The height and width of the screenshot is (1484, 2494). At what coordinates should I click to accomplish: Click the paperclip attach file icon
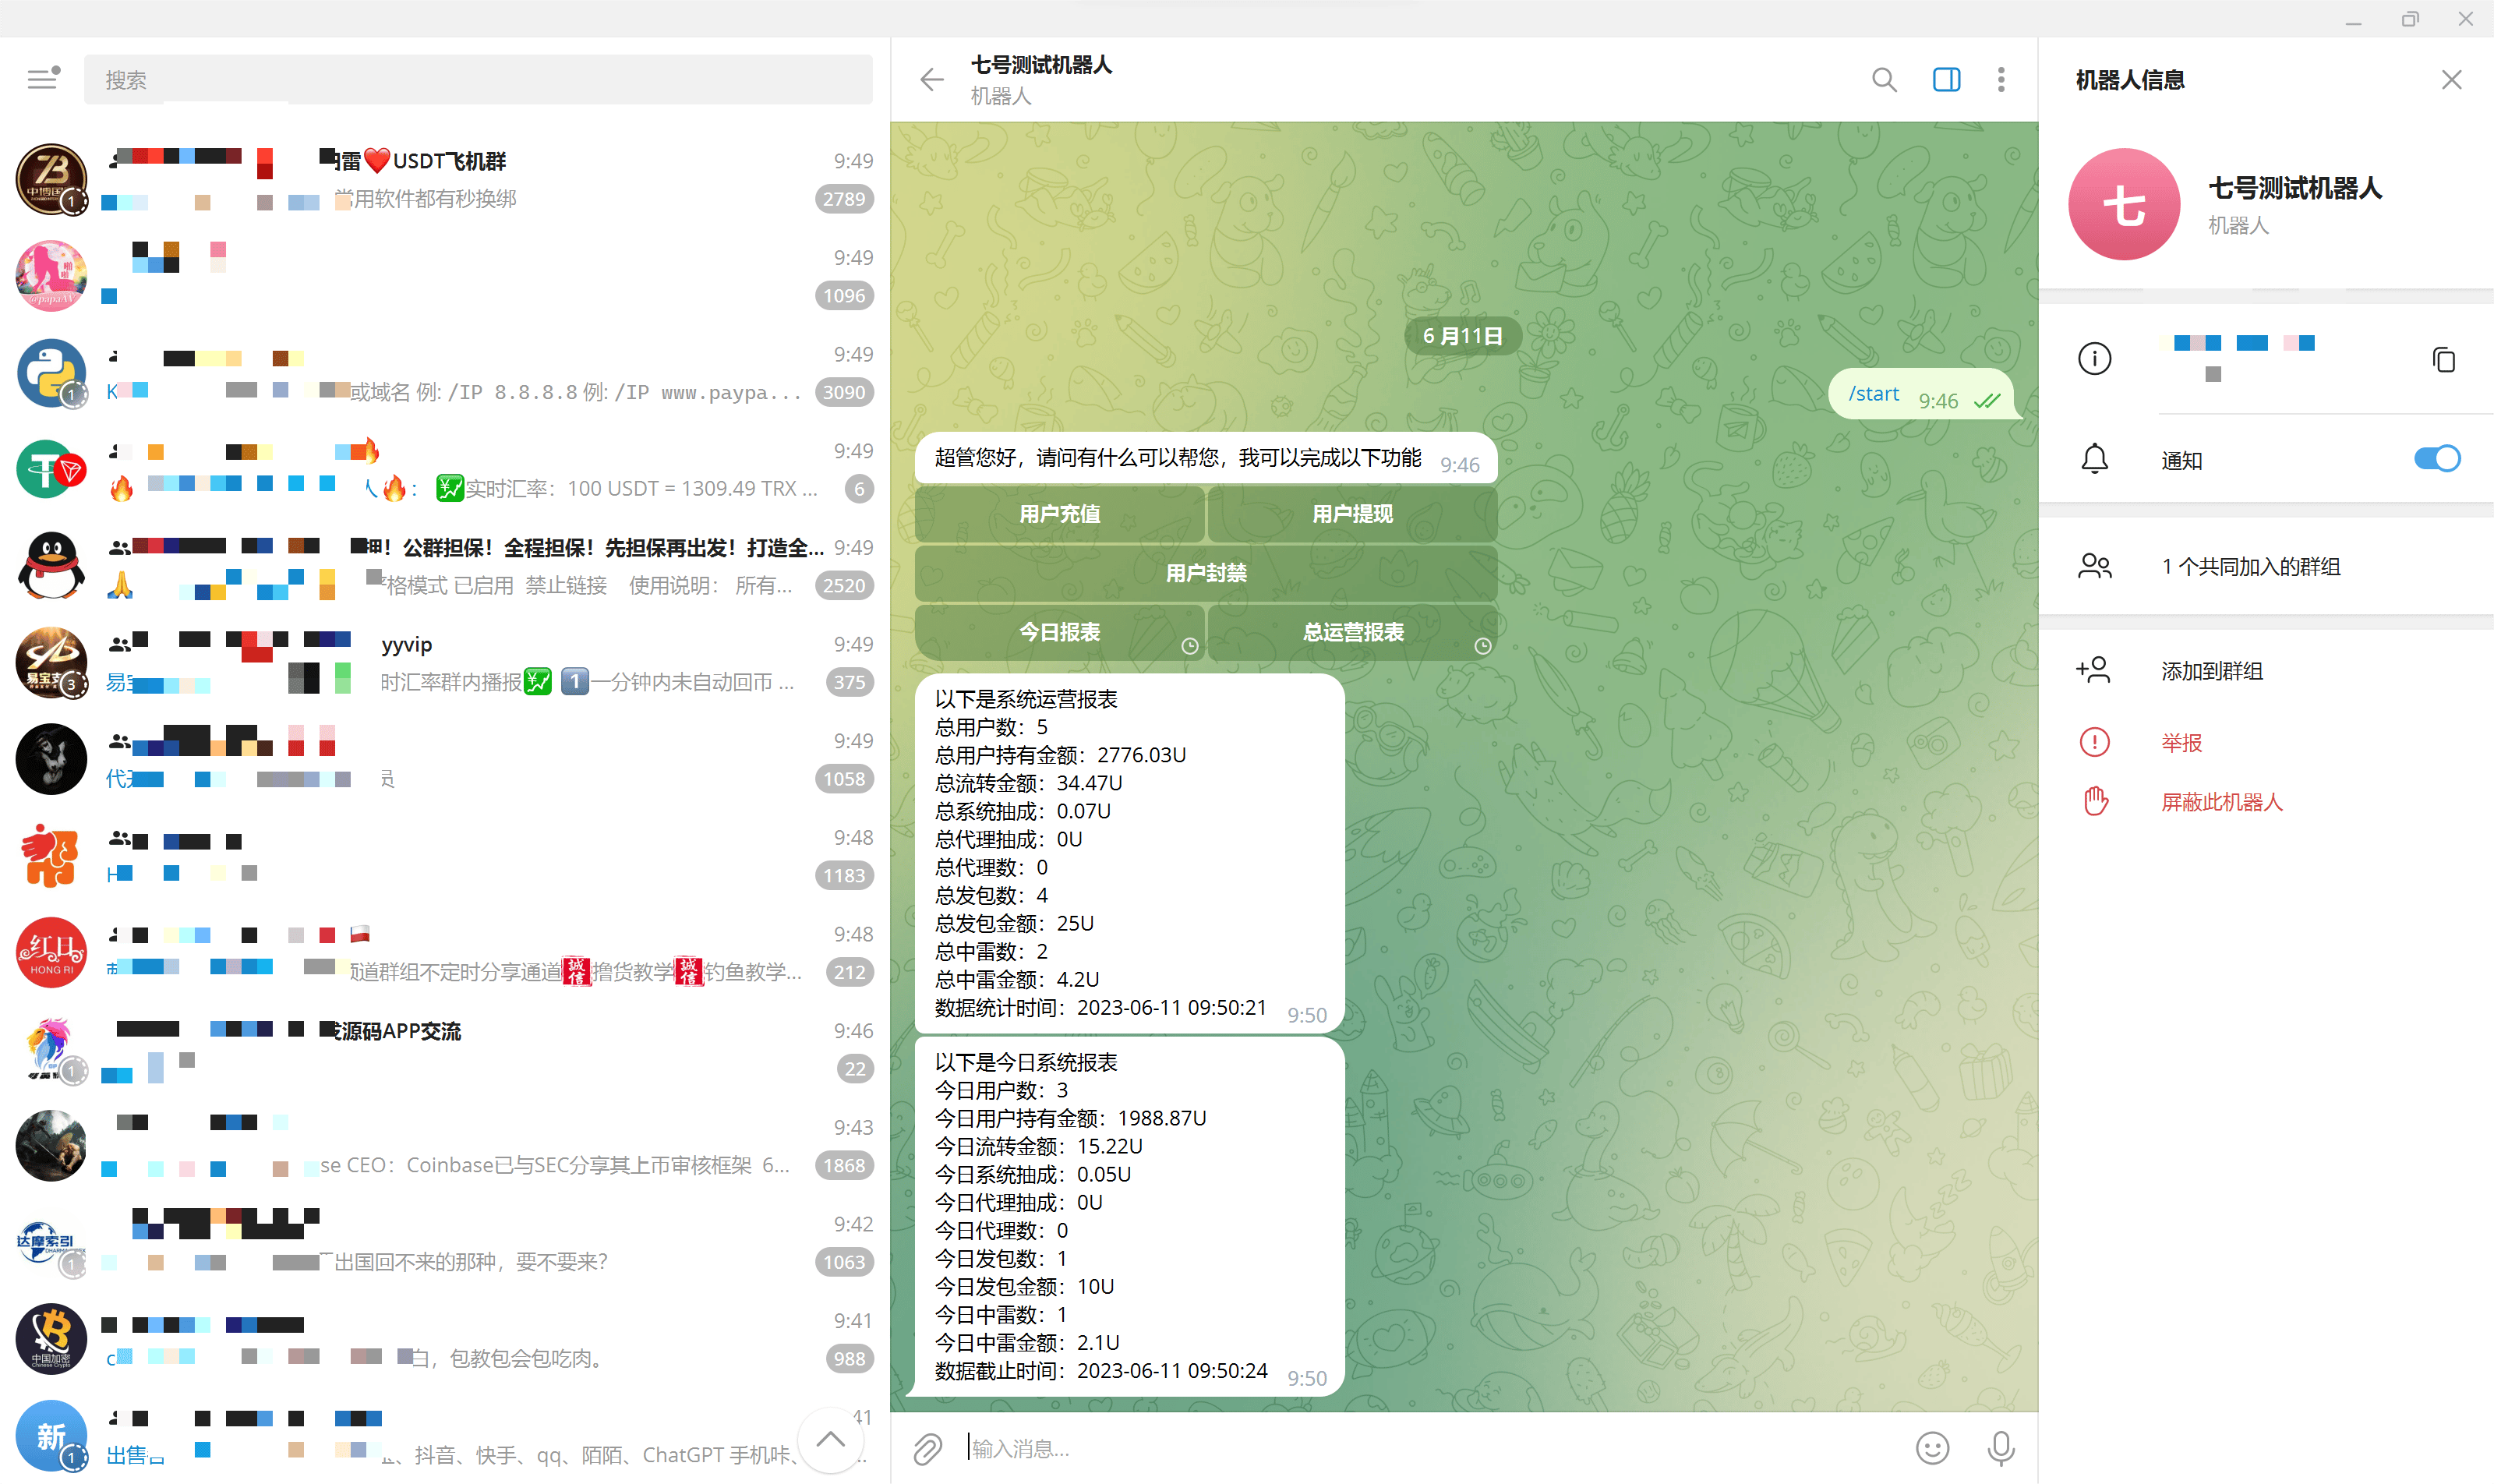pyautogui.click(x=927, y=1448)
